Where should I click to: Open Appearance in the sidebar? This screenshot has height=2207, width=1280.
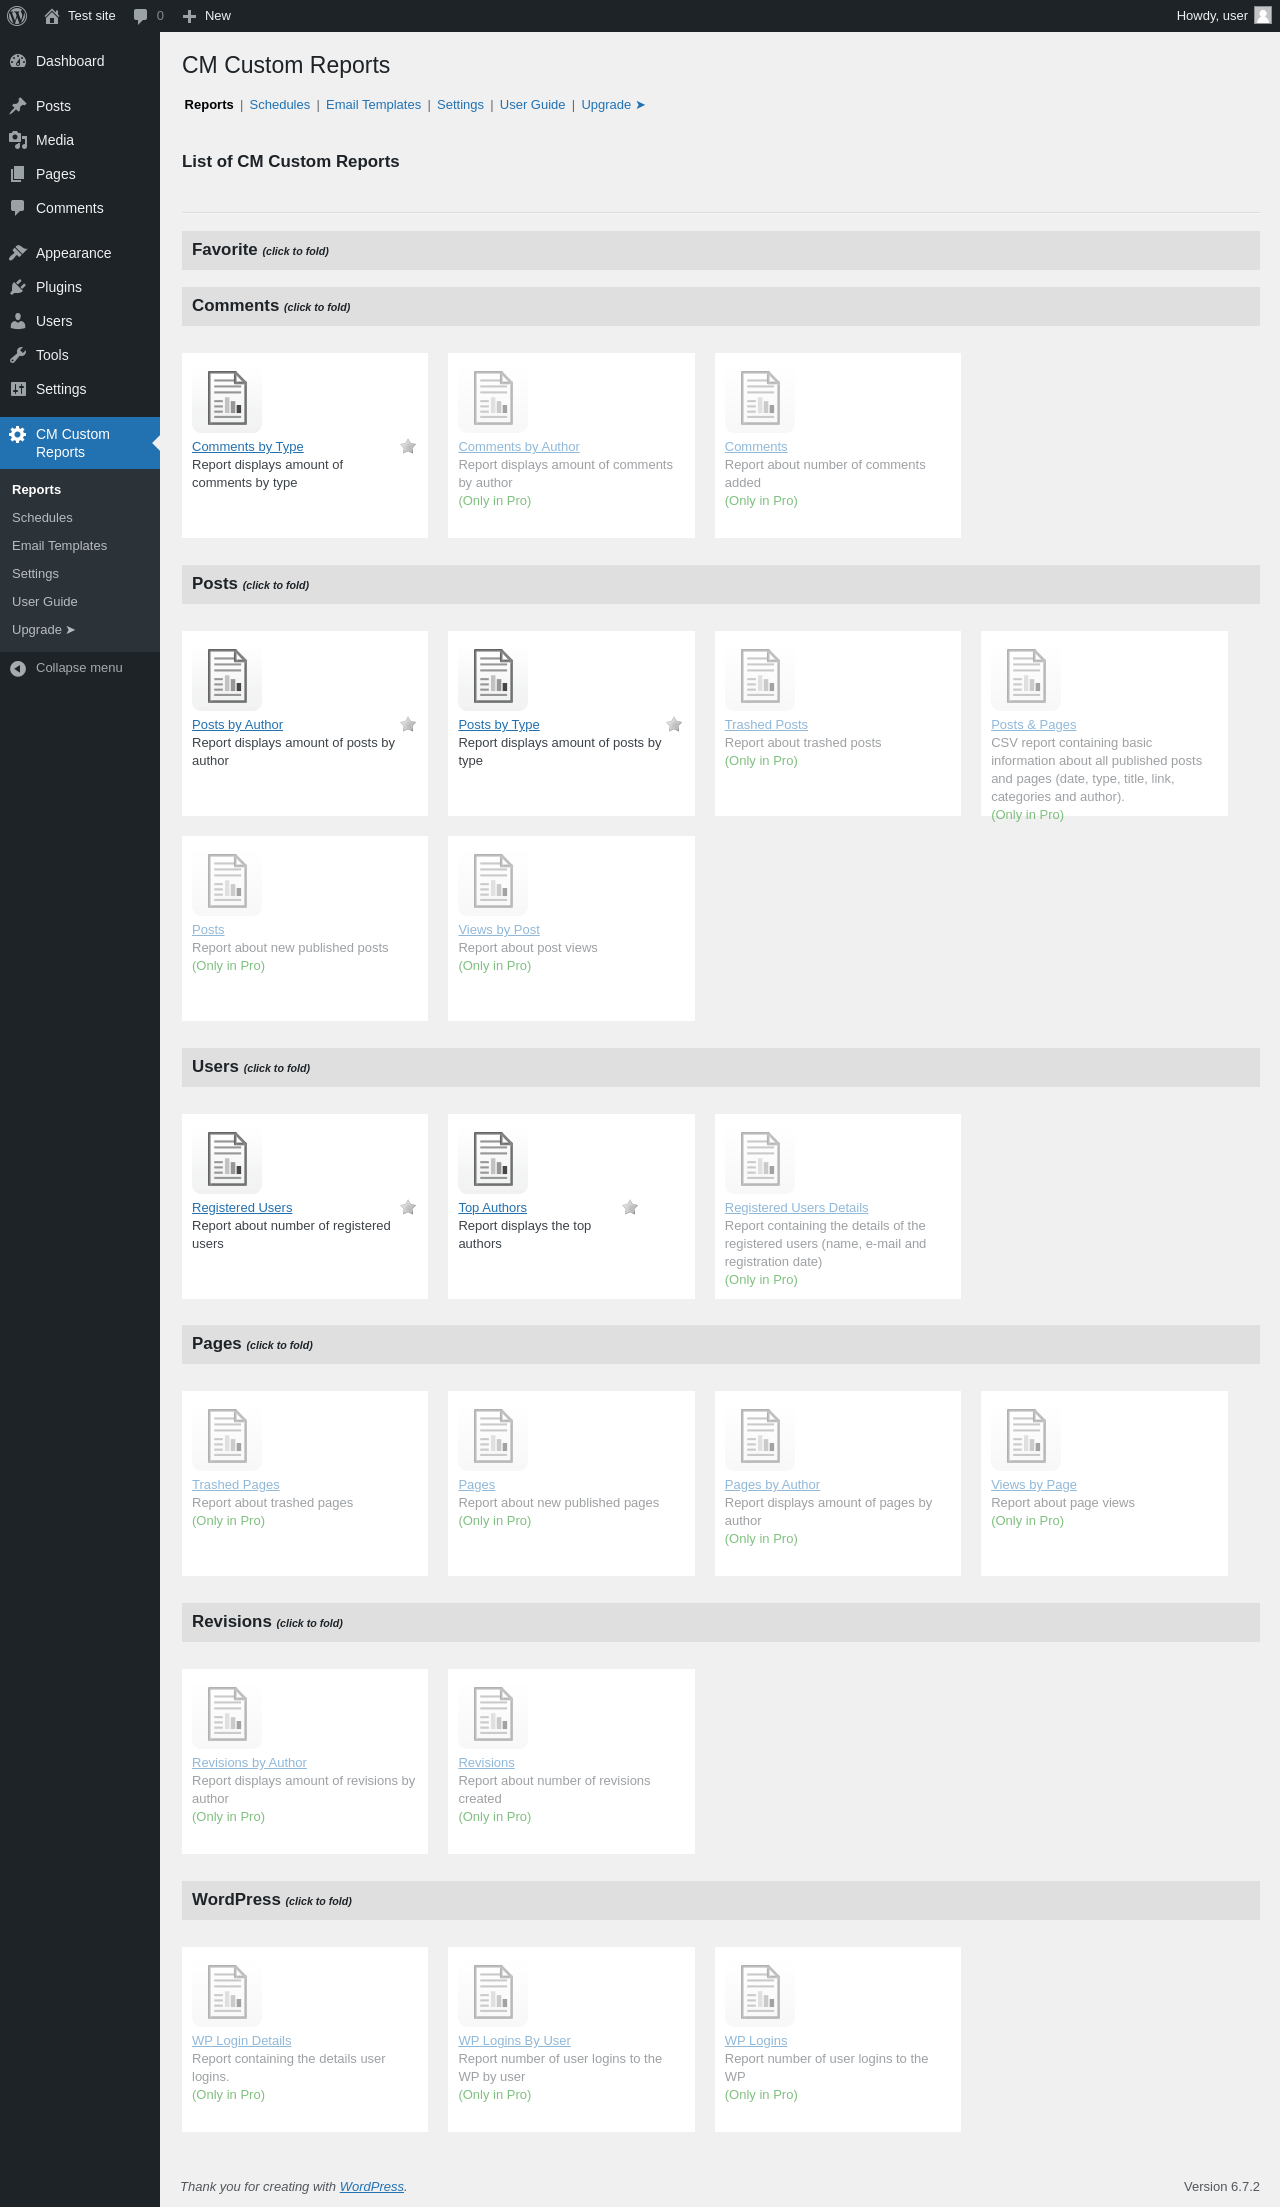pyautogui.click(x=80, y=253)
